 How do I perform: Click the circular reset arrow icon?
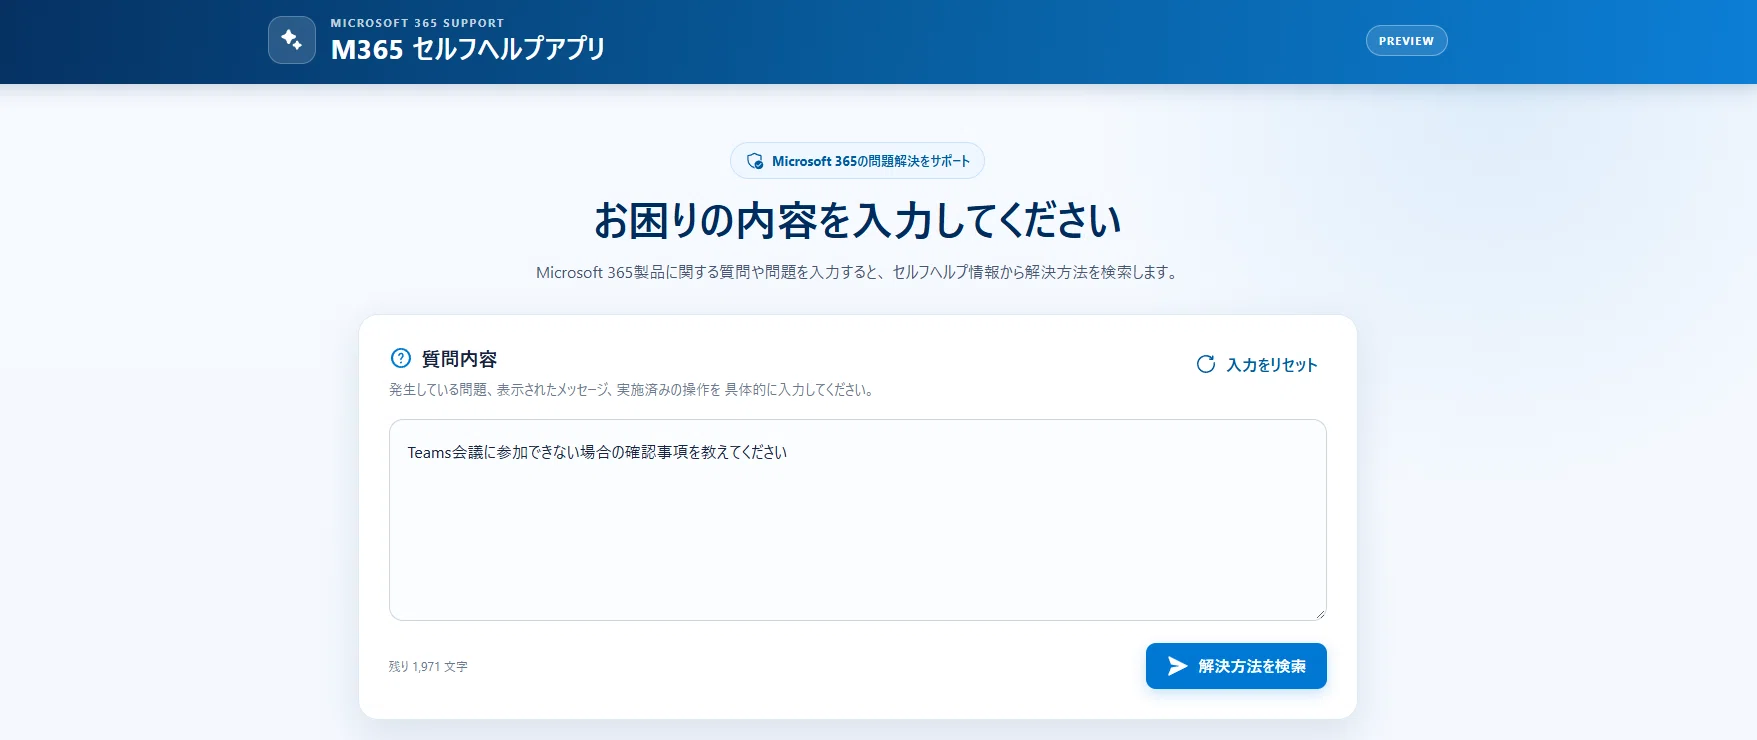[x=1206, y=364]
